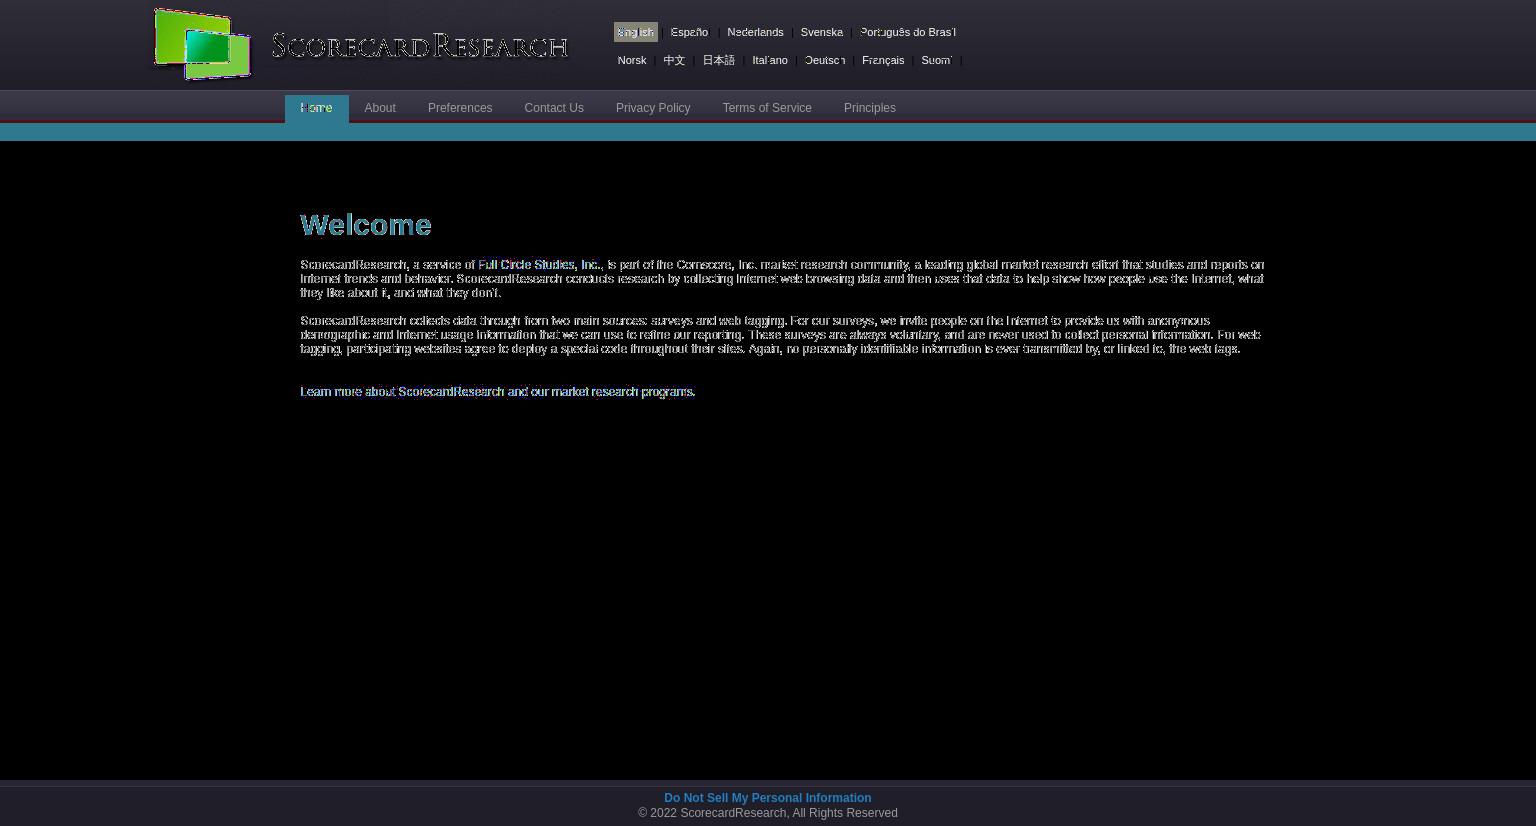This screenshot has width=1536, height=826.
Task: Select the English language option
Action: coord(635,32)
